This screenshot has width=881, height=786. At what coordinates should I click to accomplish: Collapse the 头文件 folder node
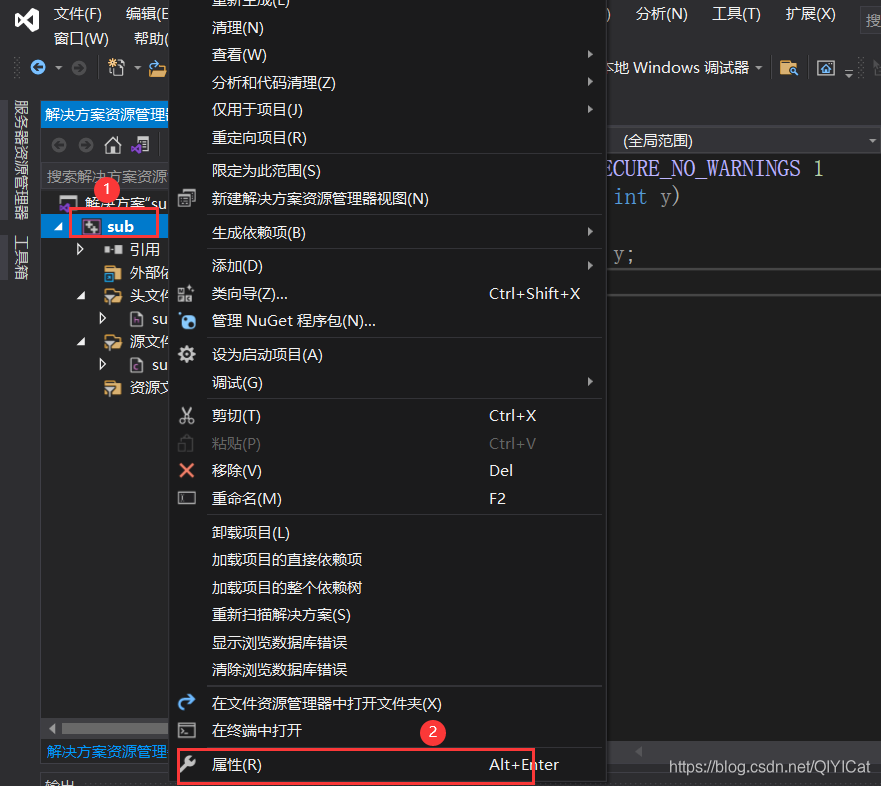tap(81, 296)
